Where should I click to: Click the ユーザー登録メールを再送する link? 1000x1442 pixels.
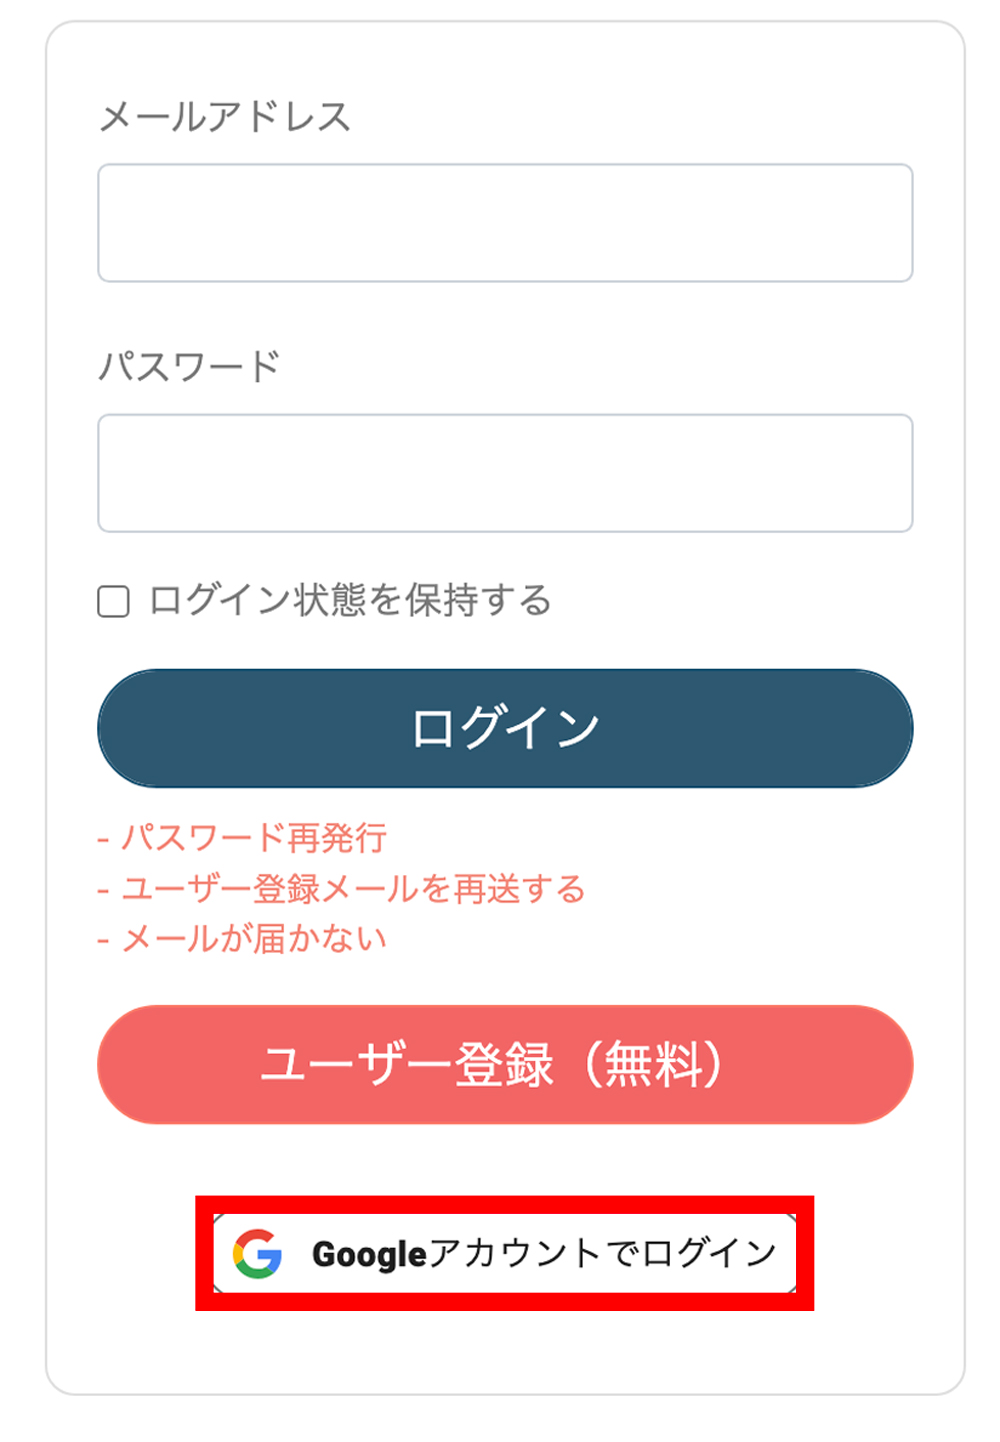click(x=353, y=889)
